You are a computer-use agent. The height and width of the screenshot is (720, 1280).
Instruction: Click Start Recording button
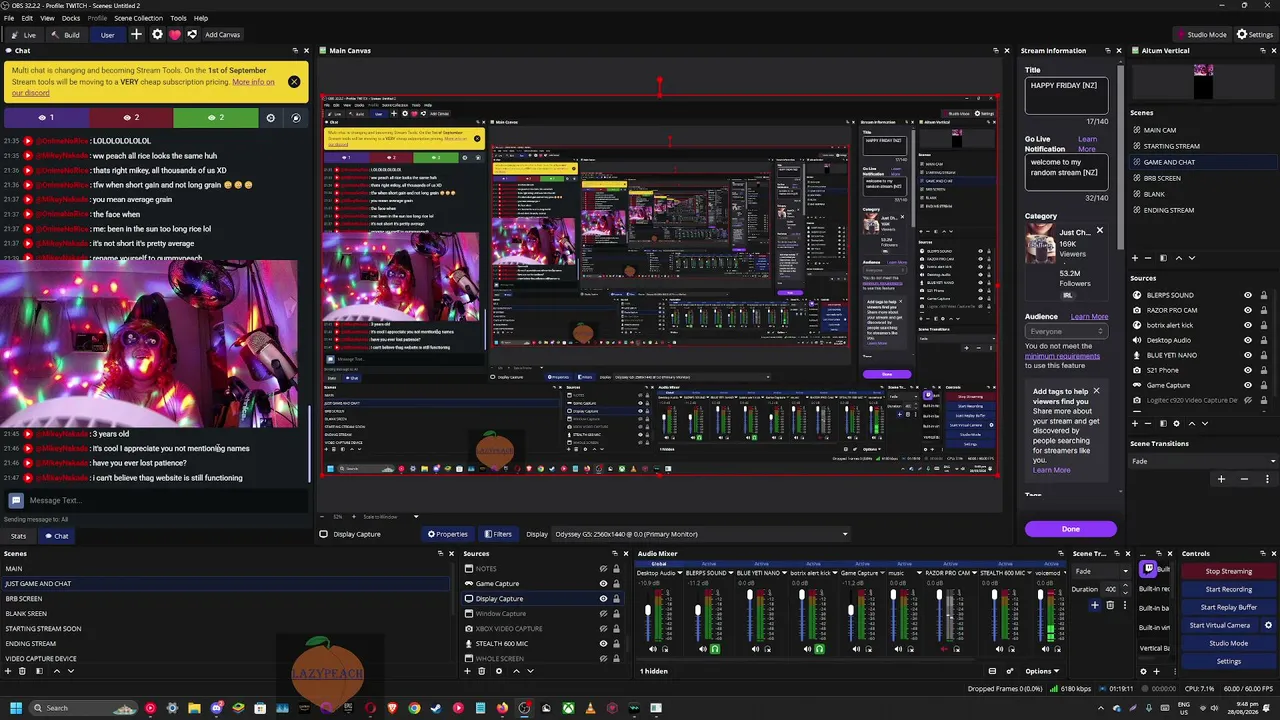pyautogui.click(x=1228, y=589)
